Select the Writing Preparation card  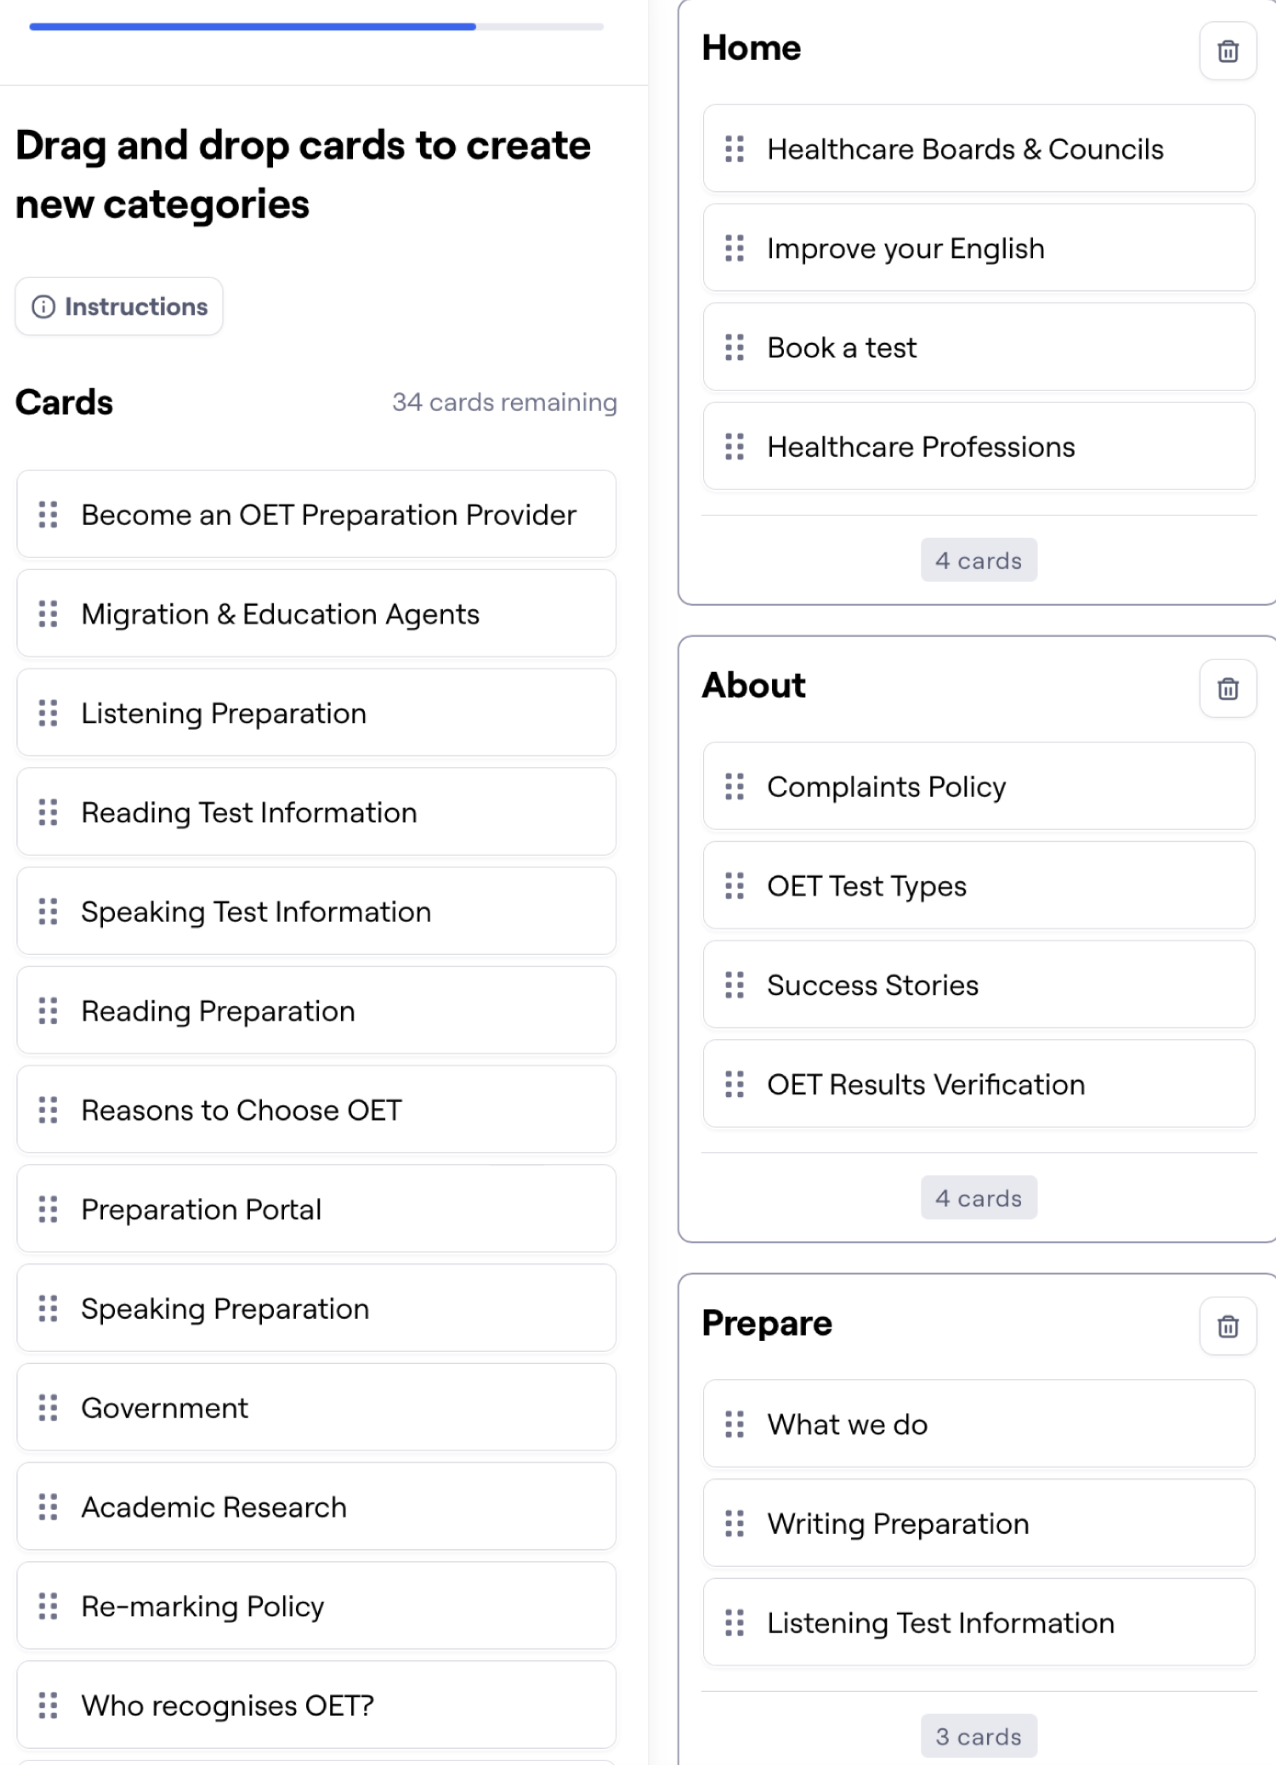pyautogui.click(x=979, y=1523)
